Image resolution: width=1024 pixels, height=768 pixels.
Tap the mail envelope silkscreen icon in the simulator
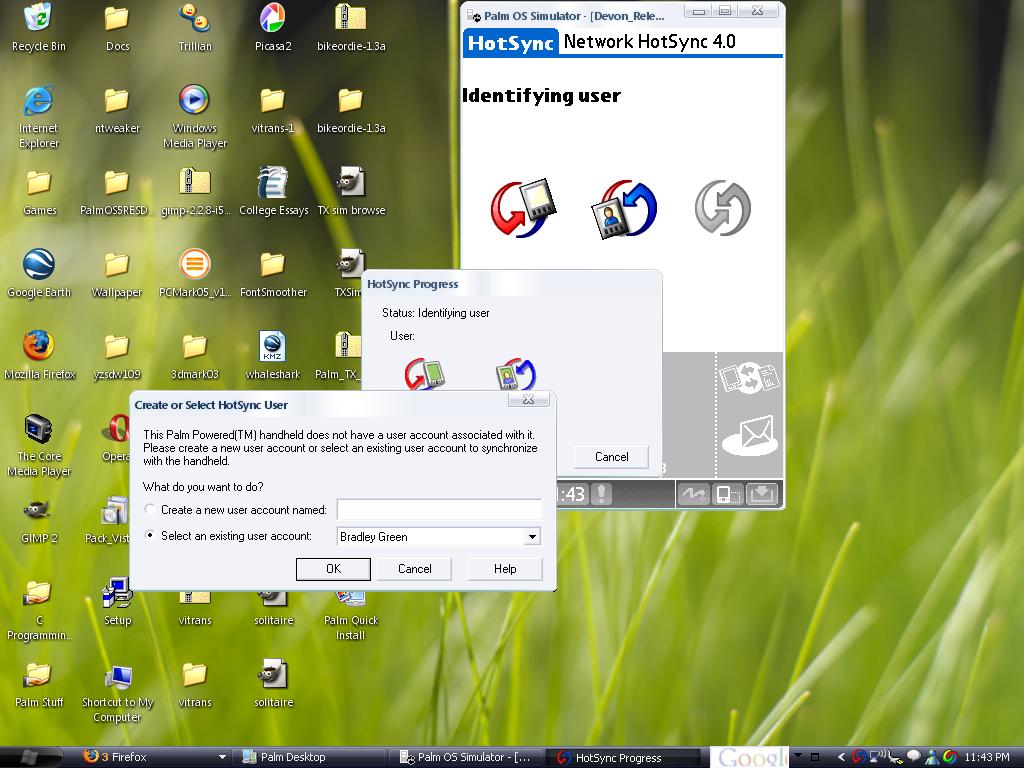(750, 435)
